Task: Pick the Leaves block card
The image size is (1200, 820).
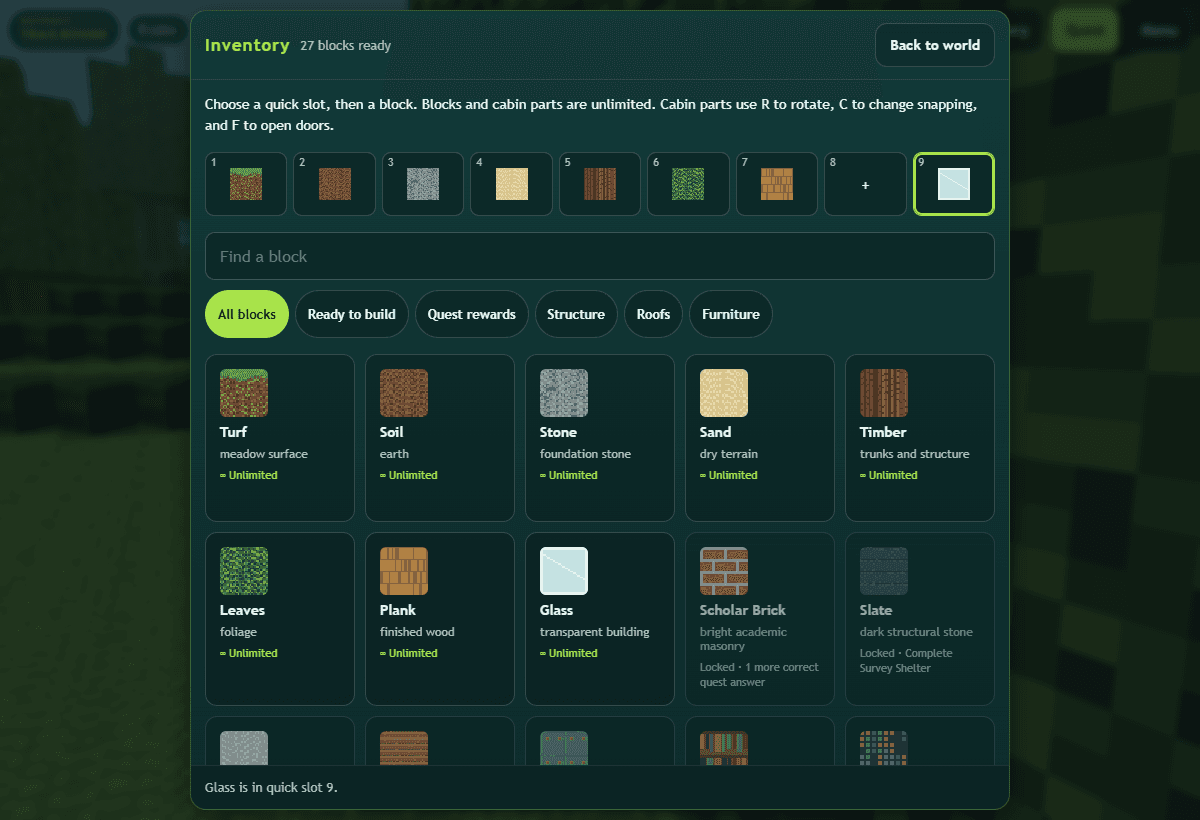Action: (280, 619)
